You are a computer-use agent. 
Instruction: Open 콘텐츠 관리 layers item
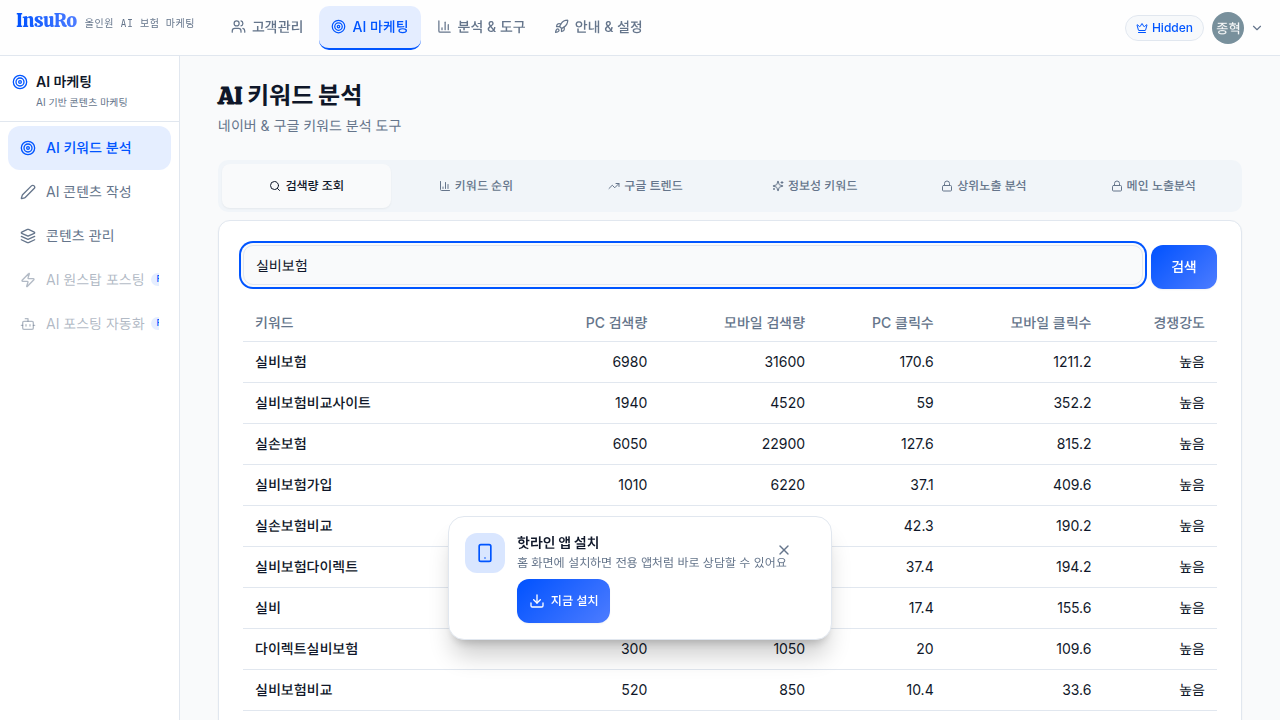point(80,236)
